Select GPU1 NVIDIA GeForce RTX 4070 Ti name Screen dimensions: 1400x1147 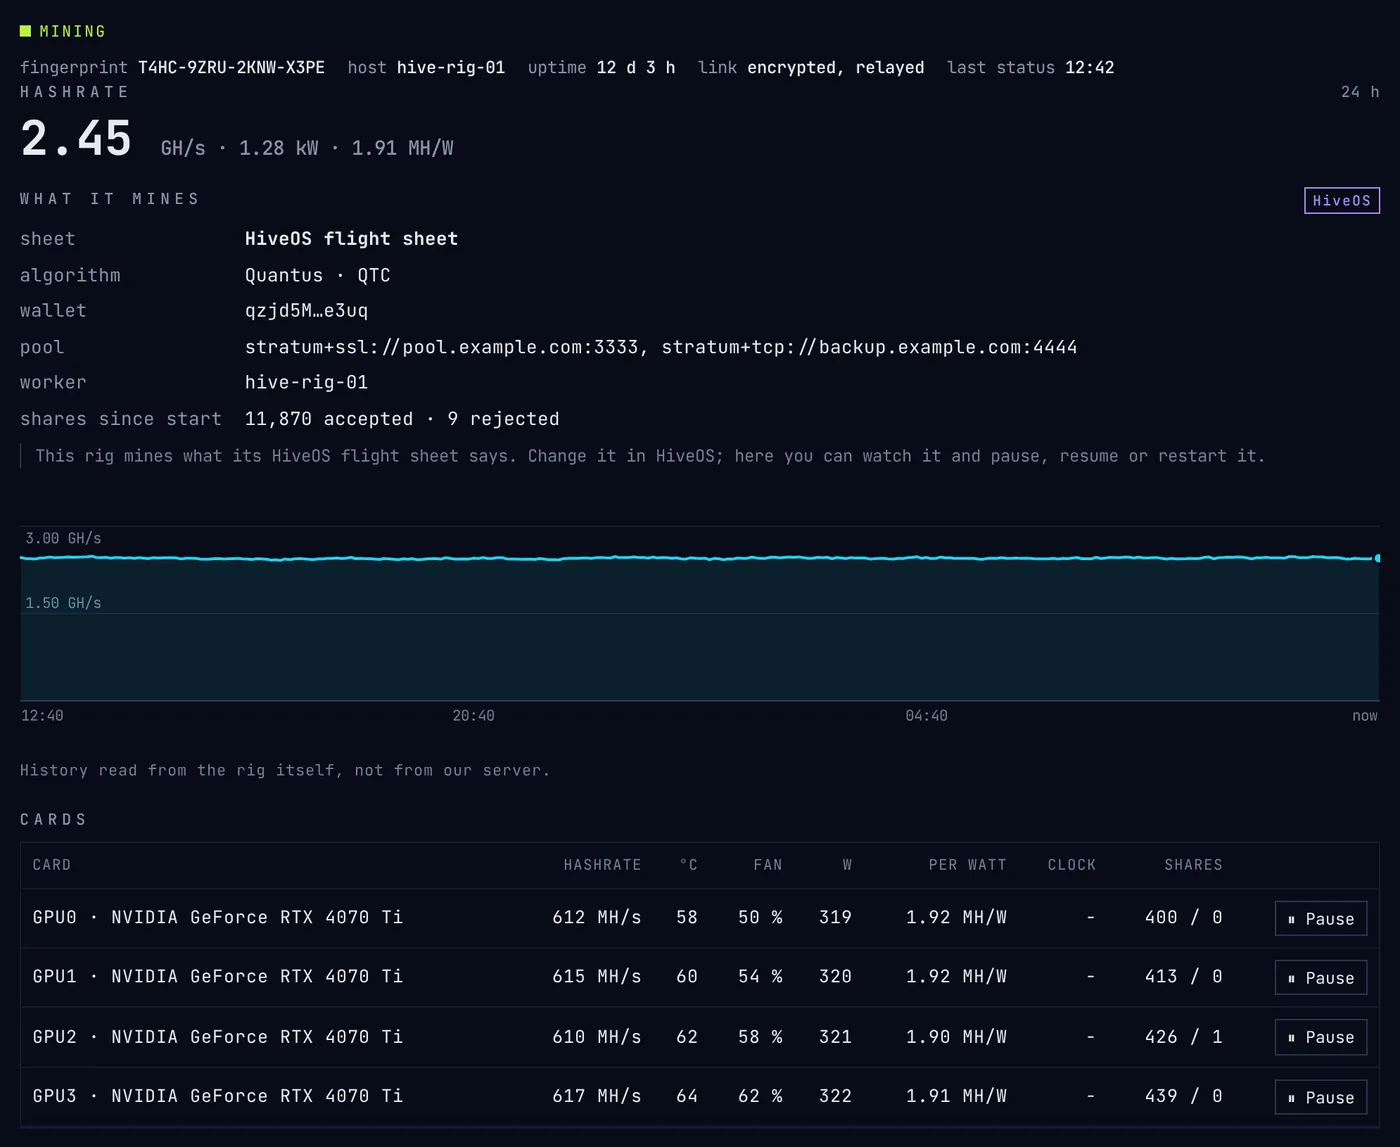218,976
